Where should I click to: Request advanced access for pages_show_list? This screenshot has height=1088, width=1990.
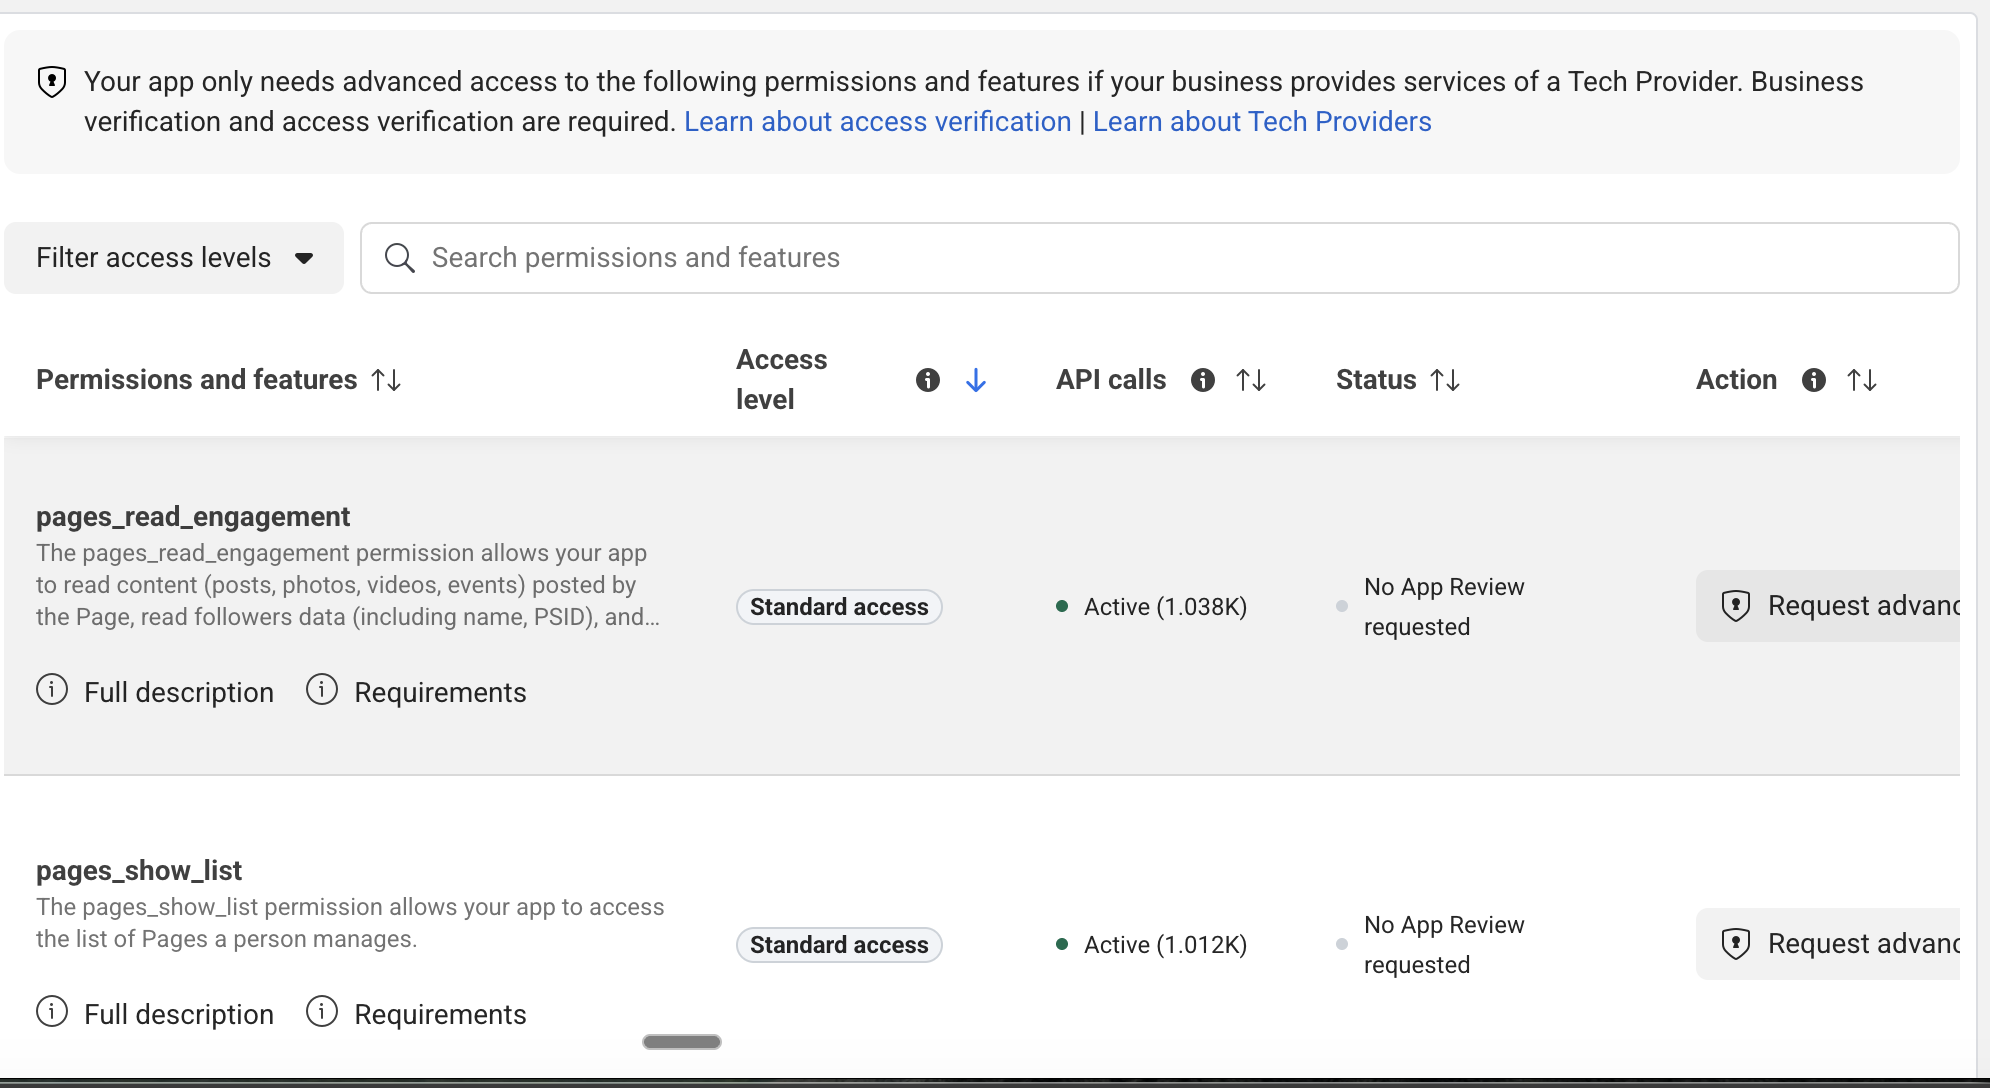coord(1838,944)
